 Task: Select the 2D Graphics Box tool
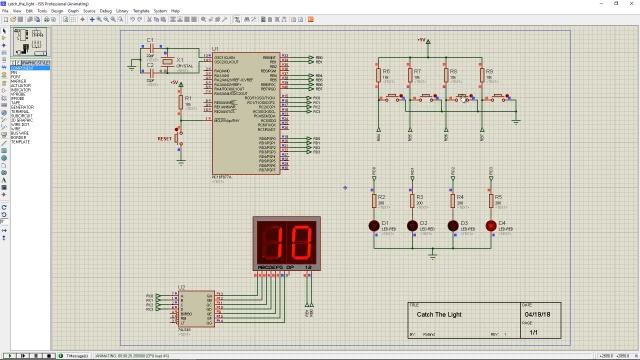[x=4, y=151]
